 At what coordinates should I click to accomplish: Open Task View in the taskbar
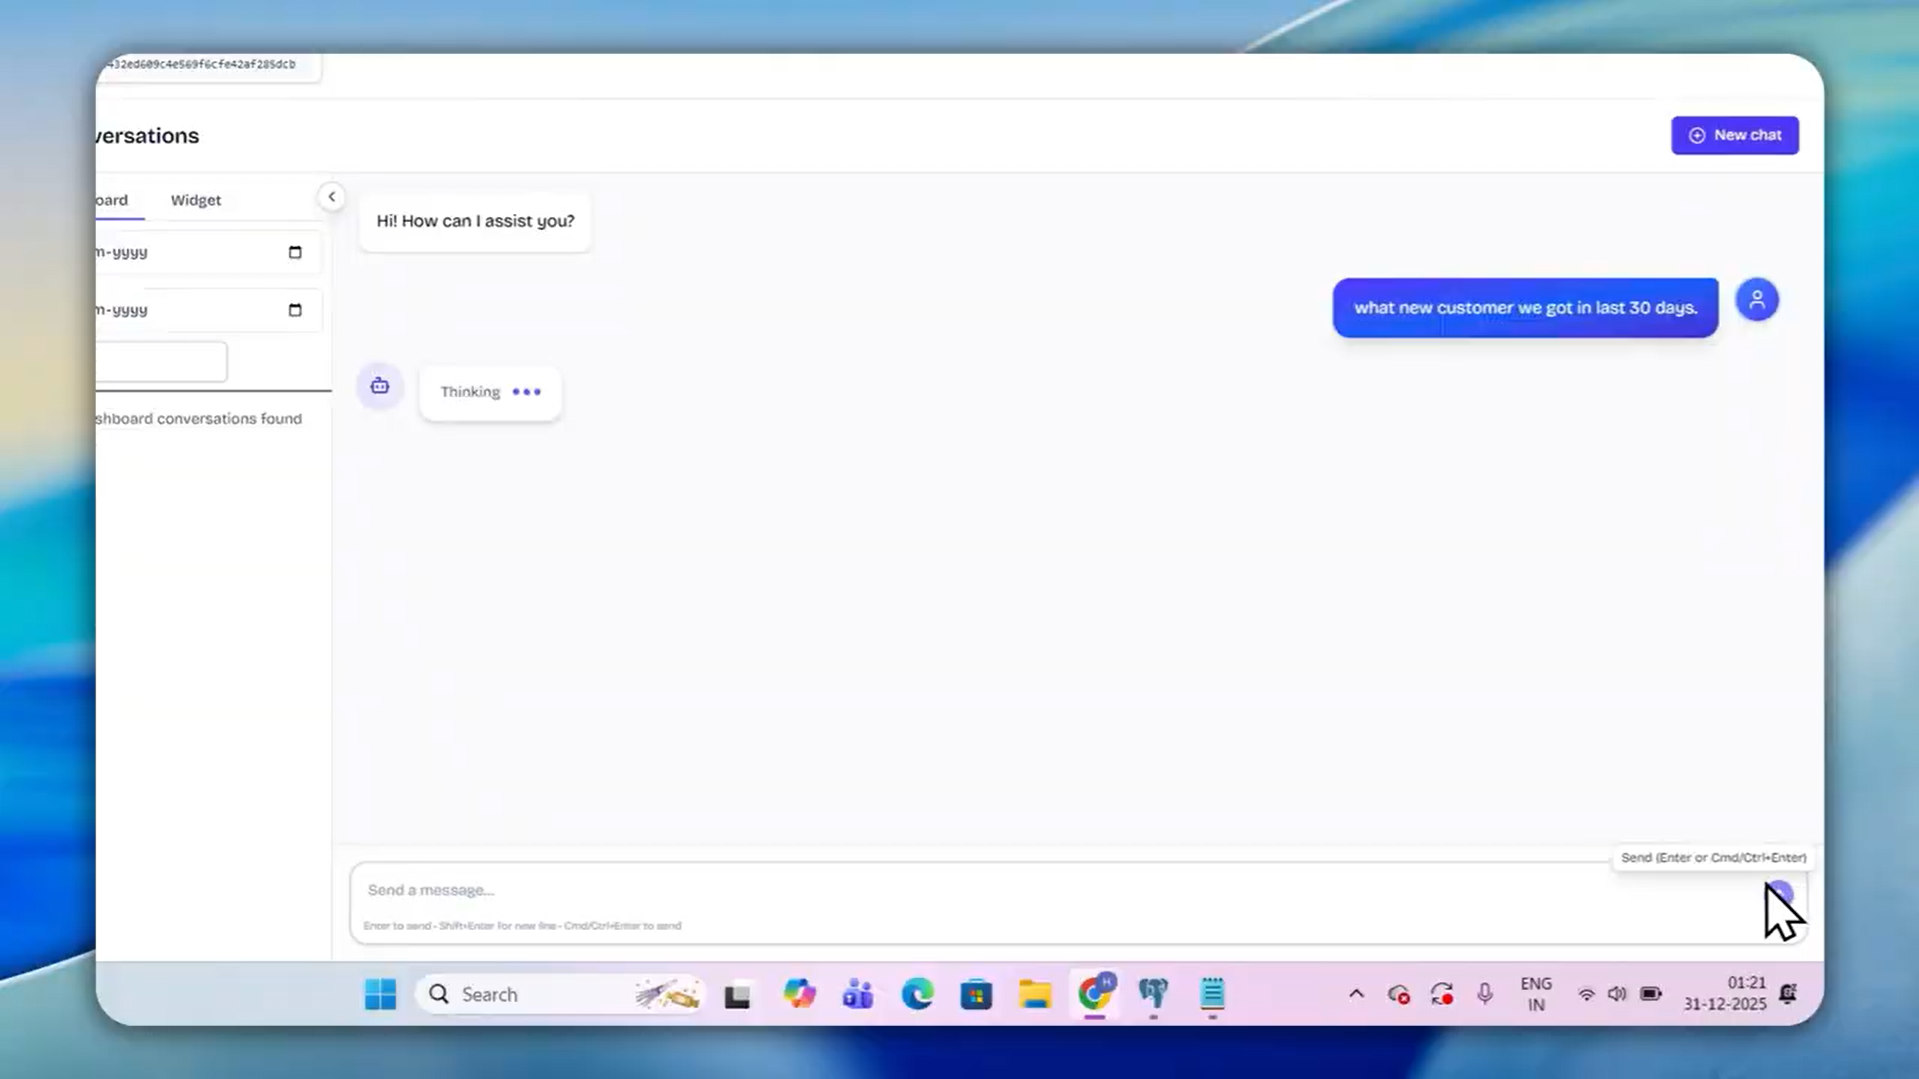[737, 995]
